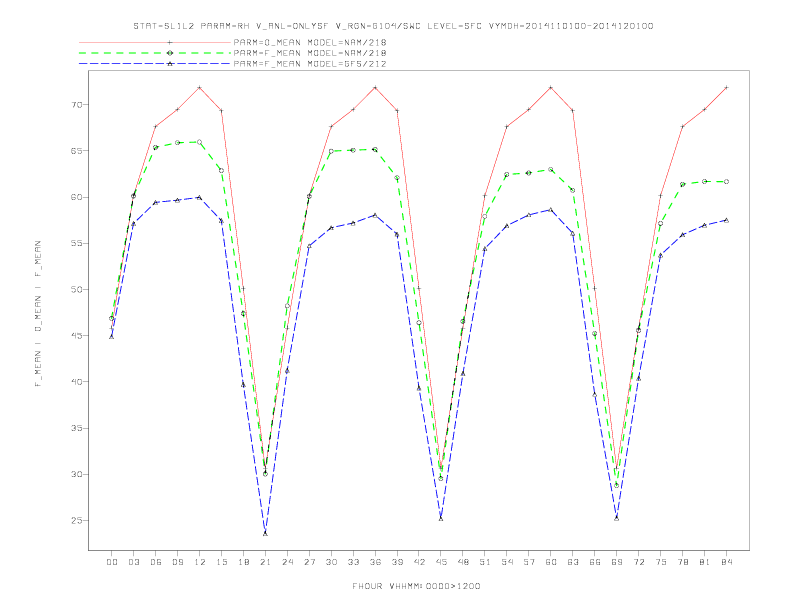Click the vertical y-axis title F_MEAN | O_MEAN | F_MEAN

38,314
